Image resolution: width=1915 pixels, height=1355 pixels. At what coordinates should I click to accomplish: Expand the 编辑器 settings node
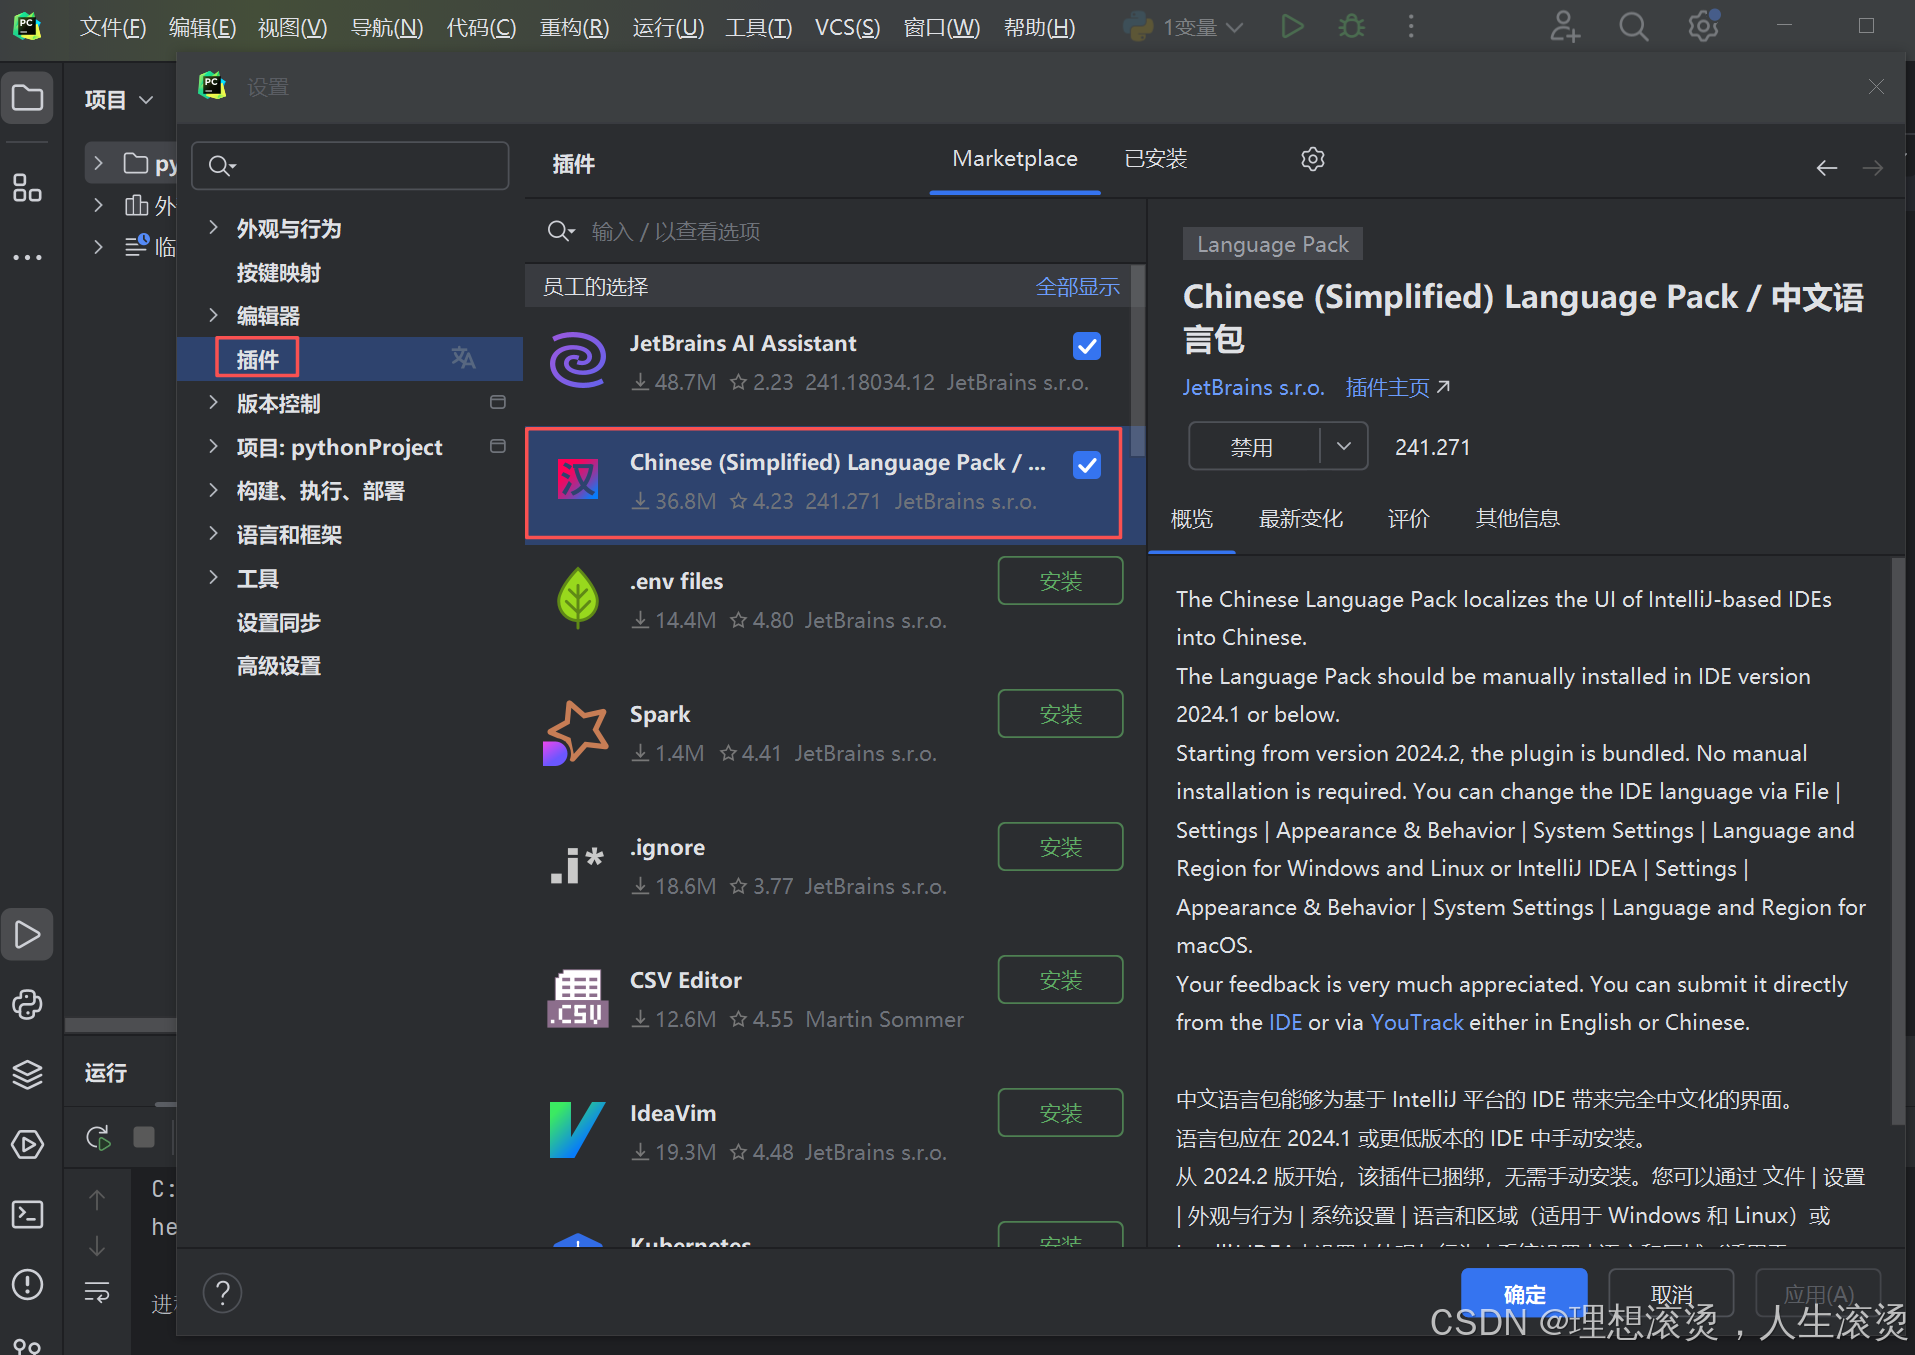coord(213,315)
